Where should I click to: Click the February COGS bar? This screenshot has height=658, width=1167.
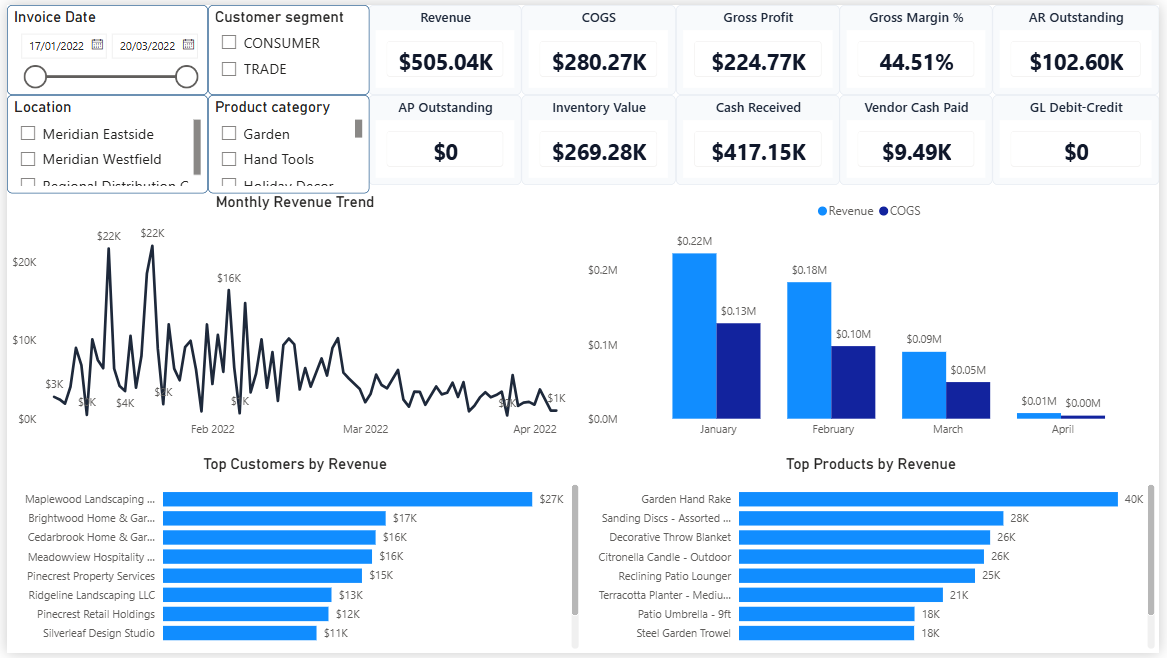853,382
